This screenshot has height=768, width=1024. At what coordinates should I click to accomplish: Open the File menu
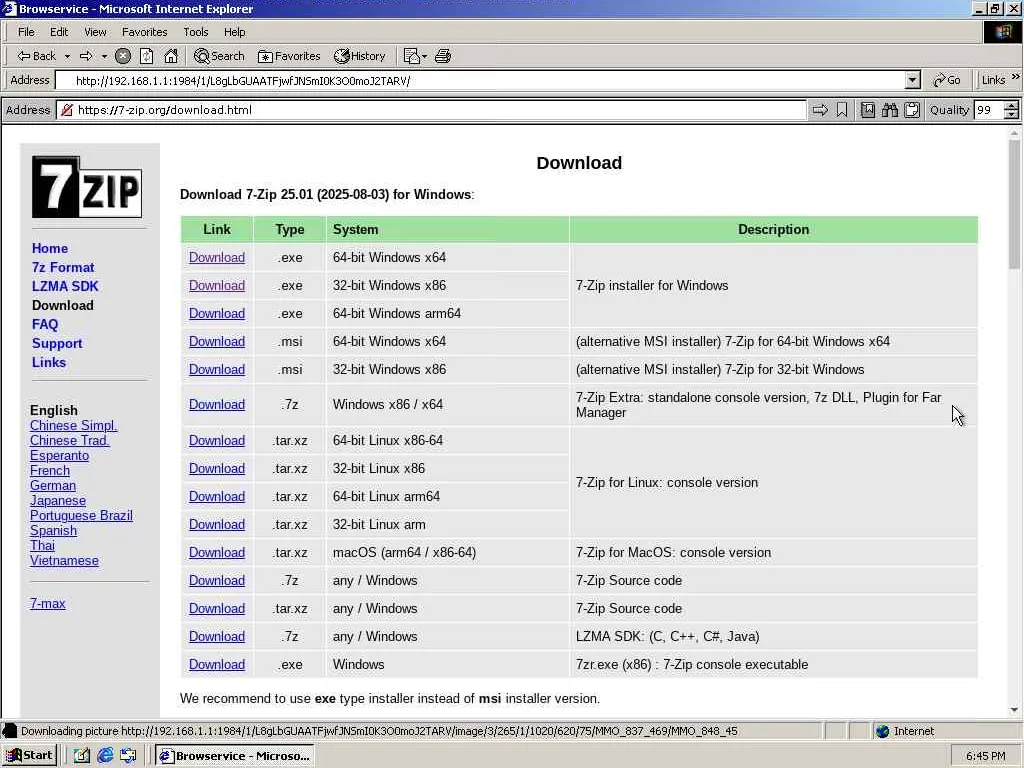pyautogui.click(x=26, y=32)
